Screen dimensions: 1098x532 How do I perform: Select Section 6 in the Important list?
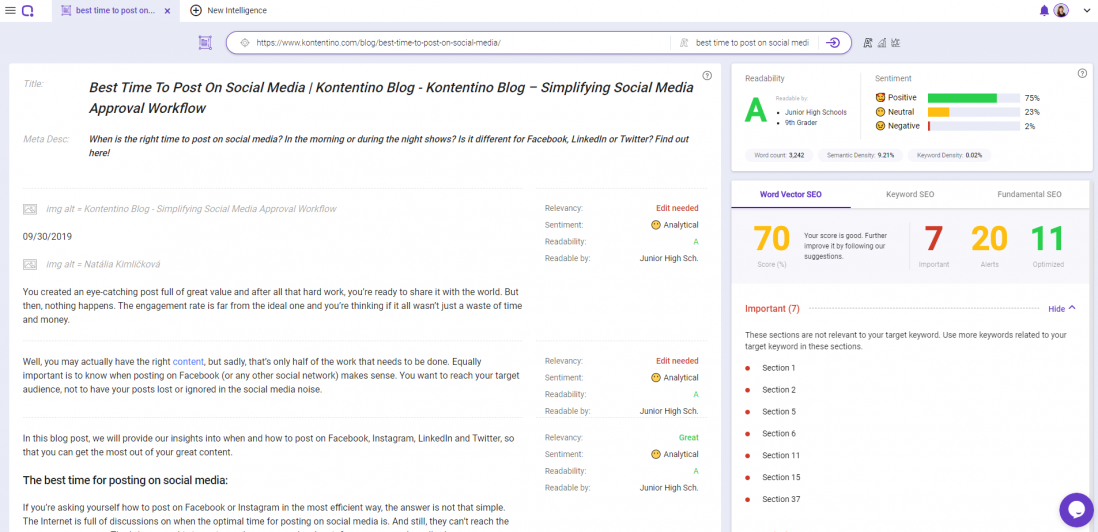coord(779,433)
